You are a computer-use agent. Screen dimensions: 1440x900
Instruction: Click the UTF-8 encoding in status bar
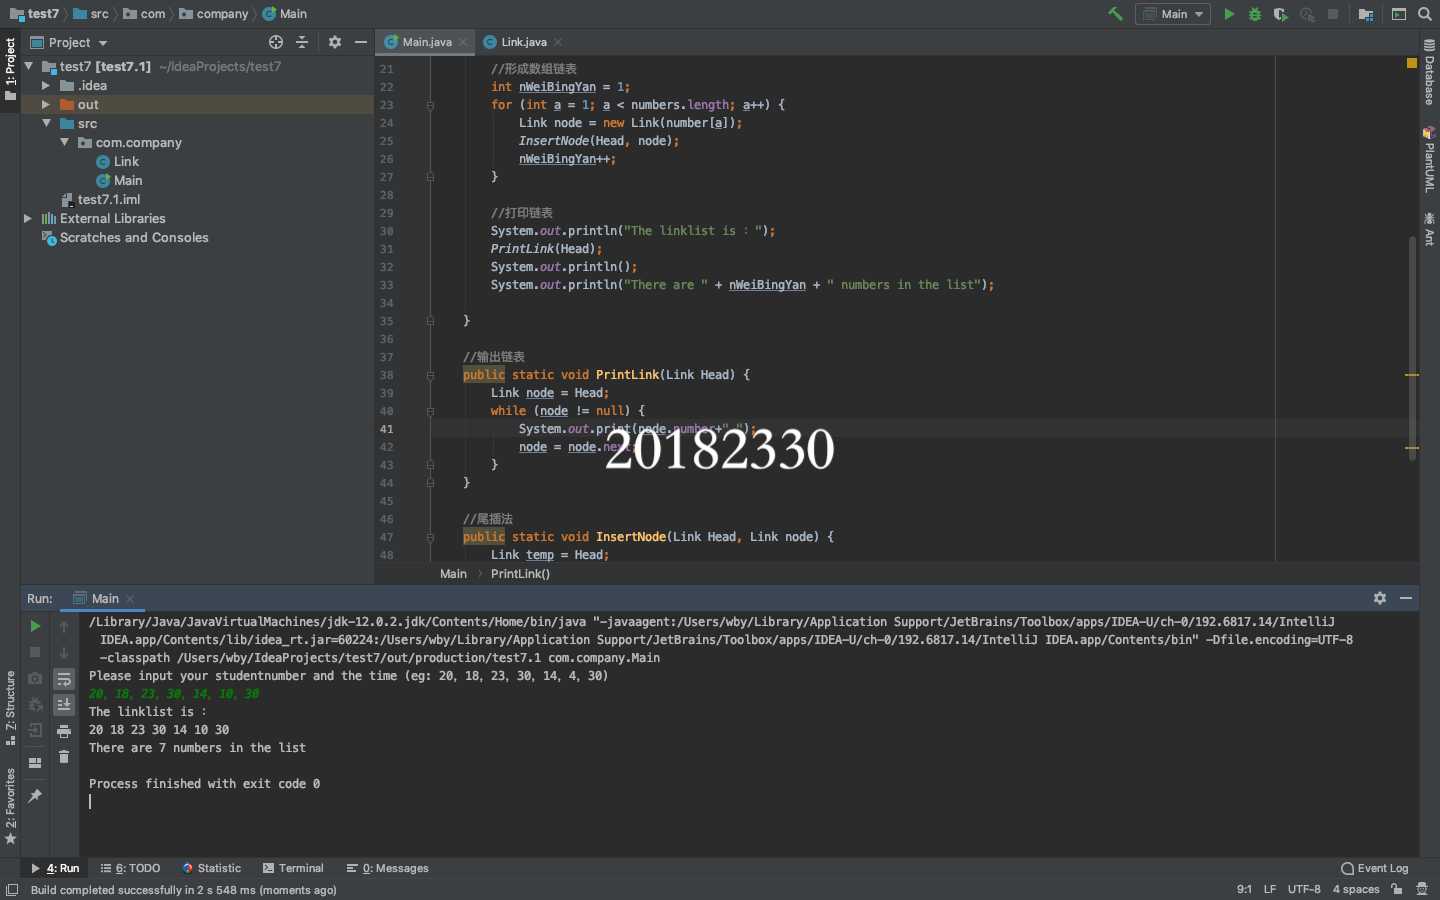point(1304,889)
